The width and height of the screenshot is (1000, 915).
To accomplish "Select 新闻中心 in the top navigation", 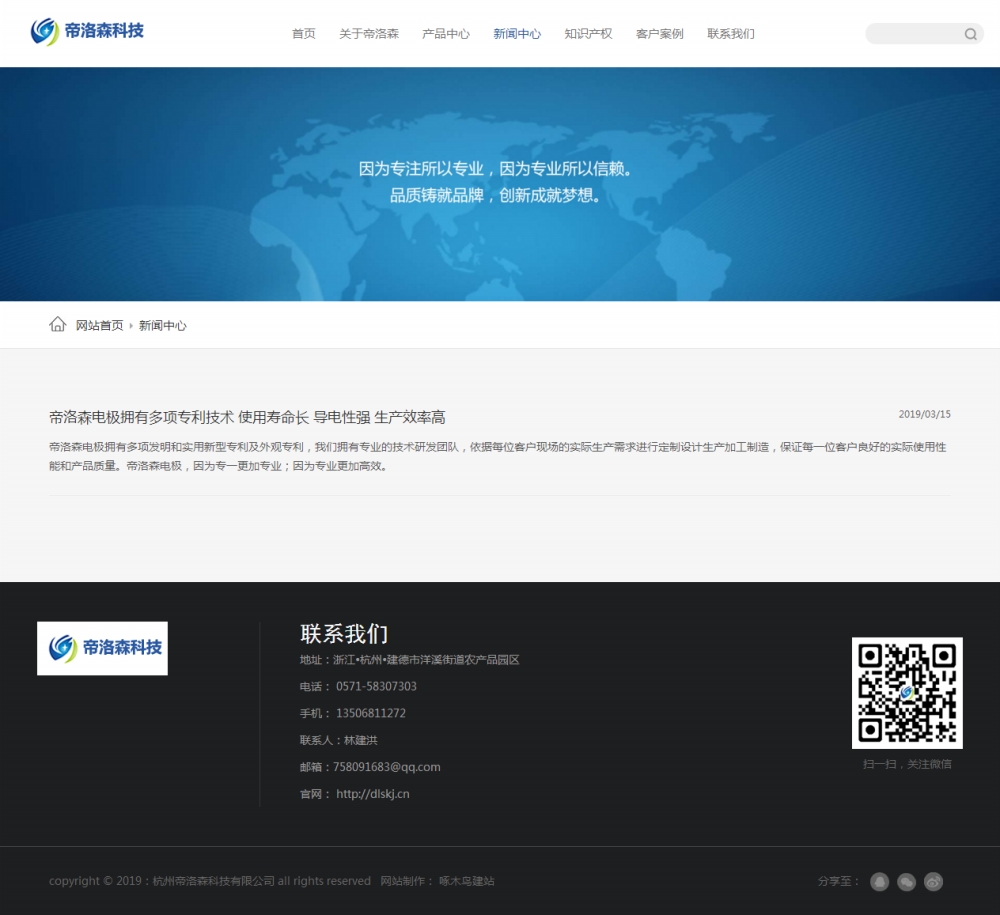I will tap(517, 34).
